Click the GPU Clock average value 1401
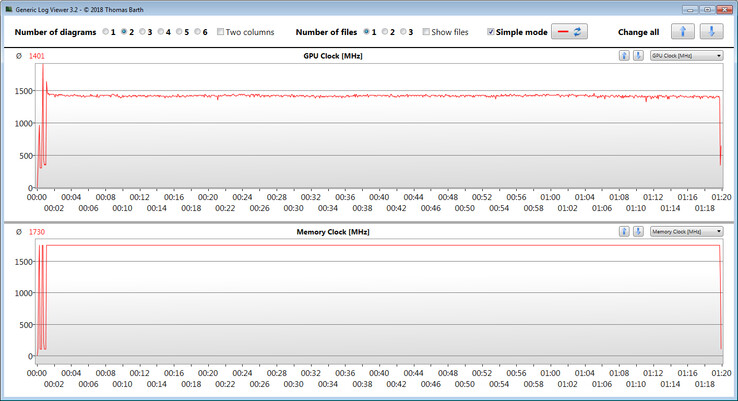Screen dimensions: 738x401 37,56
